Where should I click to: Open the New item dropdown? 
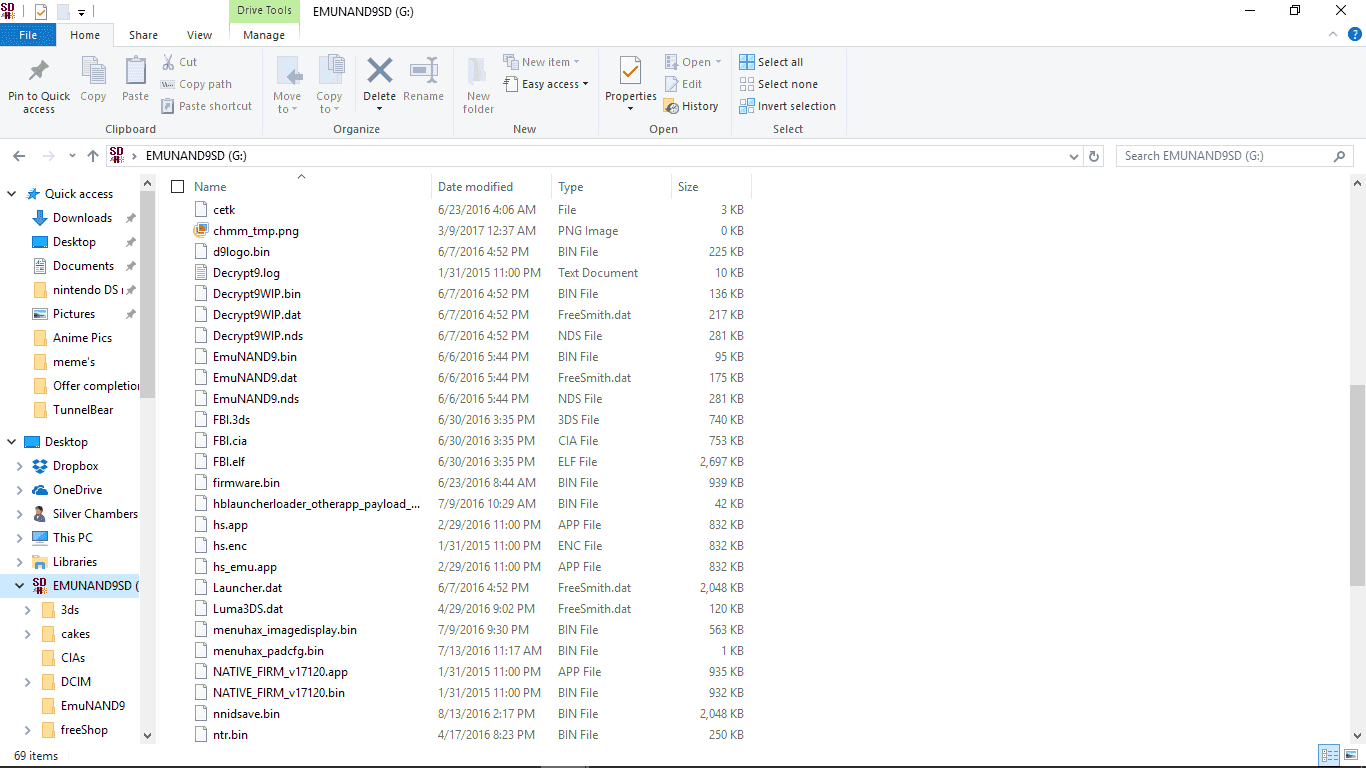tap(541, 62)
